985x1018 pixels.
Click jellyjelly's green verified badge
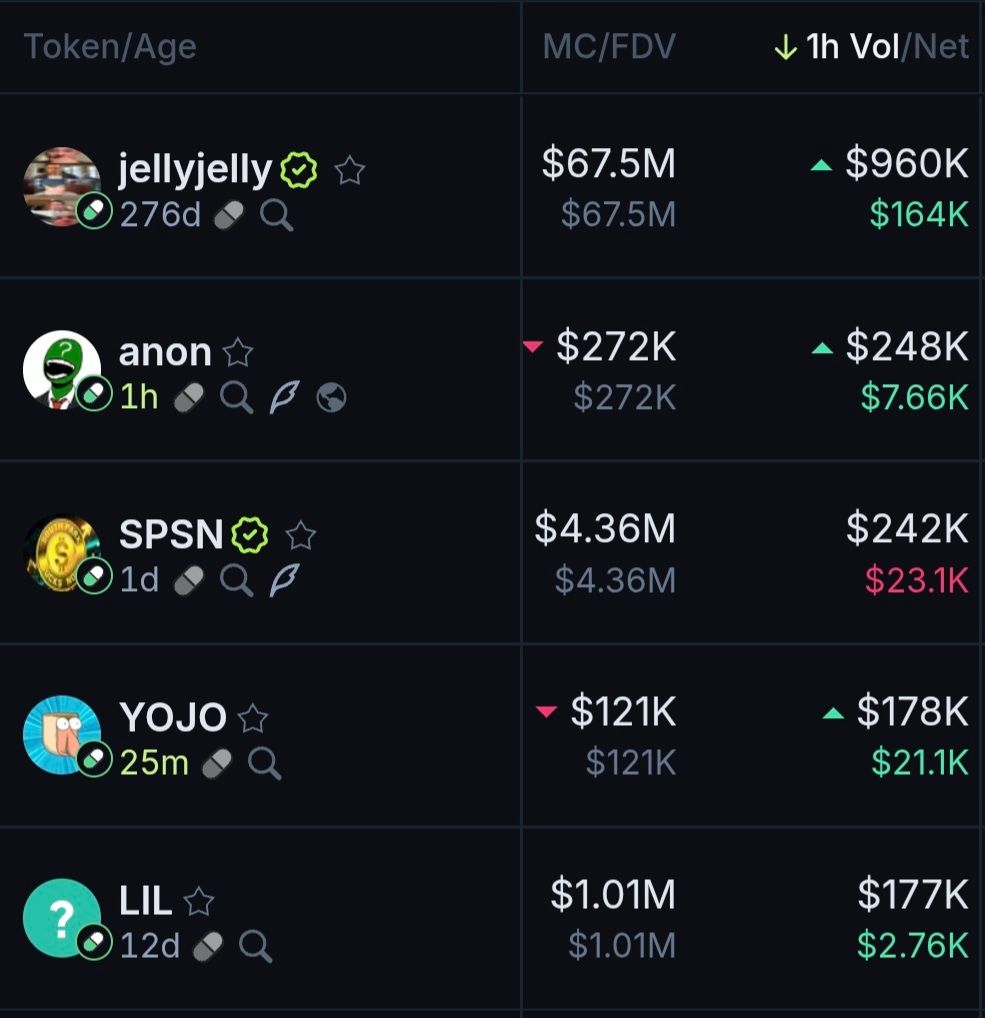[298, 172]
